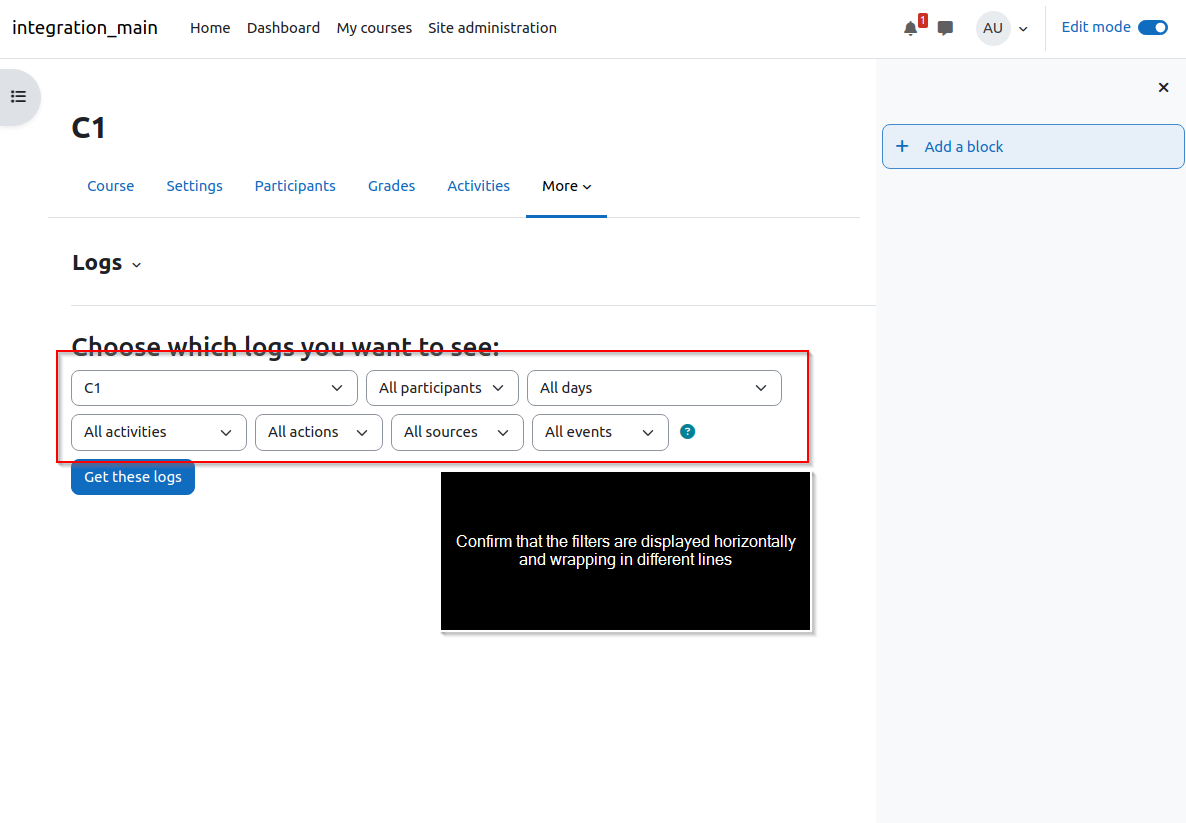
Task: Open the All participants dropdown
Action: click(x=442, y=388)
